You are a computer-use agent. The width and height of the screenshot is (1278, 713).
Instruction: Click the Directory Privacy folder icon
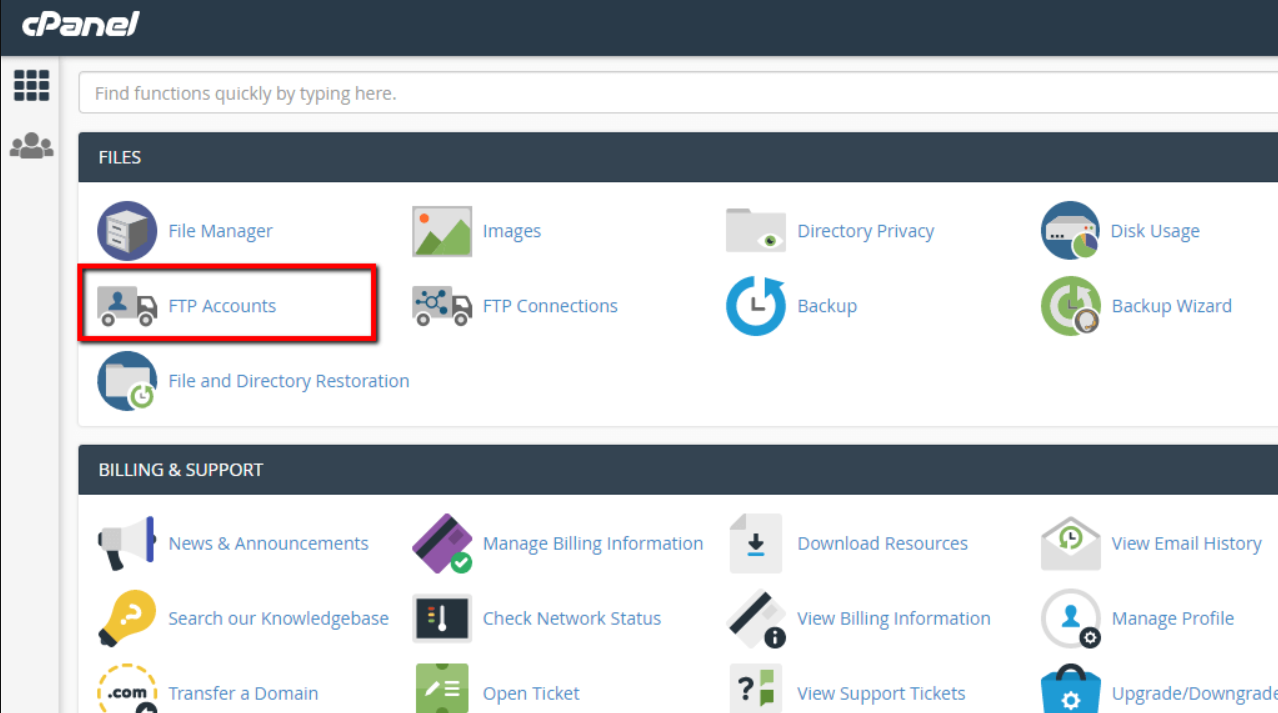756,231
